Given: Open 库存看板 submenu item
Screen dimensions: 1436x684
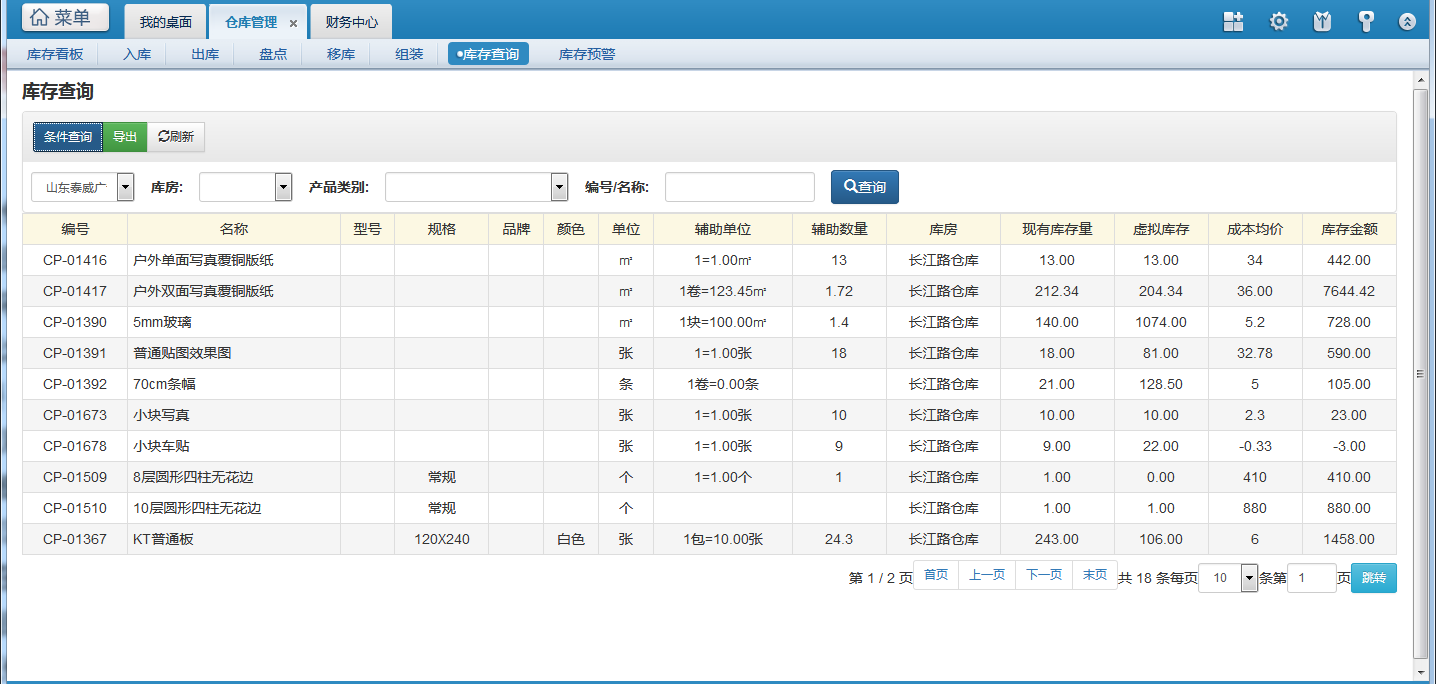Looking at the screenshot, I should [x=55, y=54].
